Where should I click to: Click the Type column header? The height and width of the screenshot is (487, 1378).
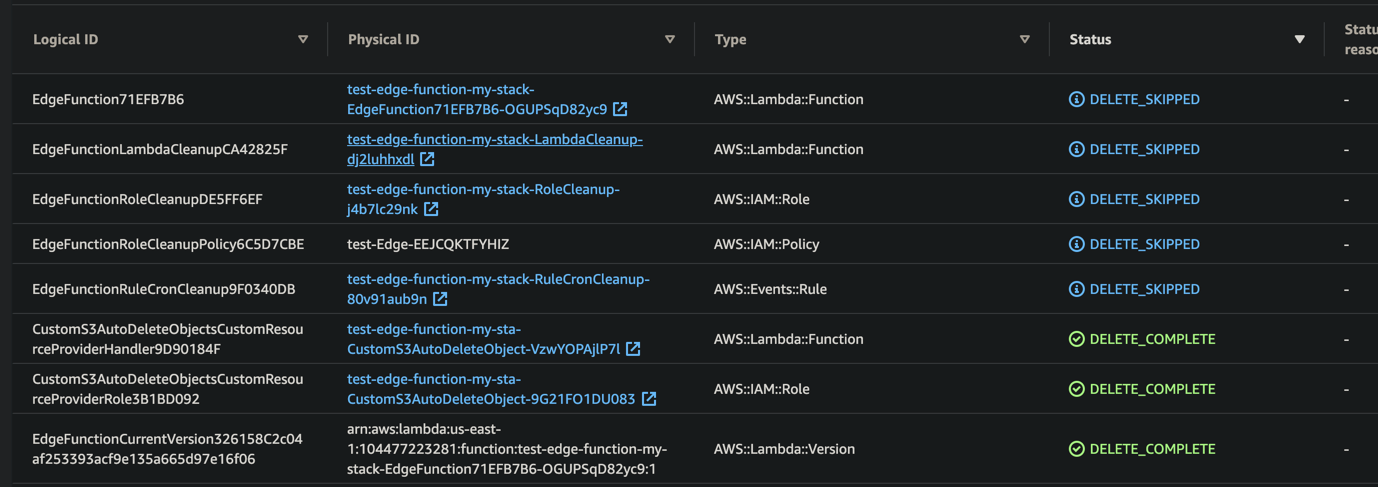tap(731, 40)
